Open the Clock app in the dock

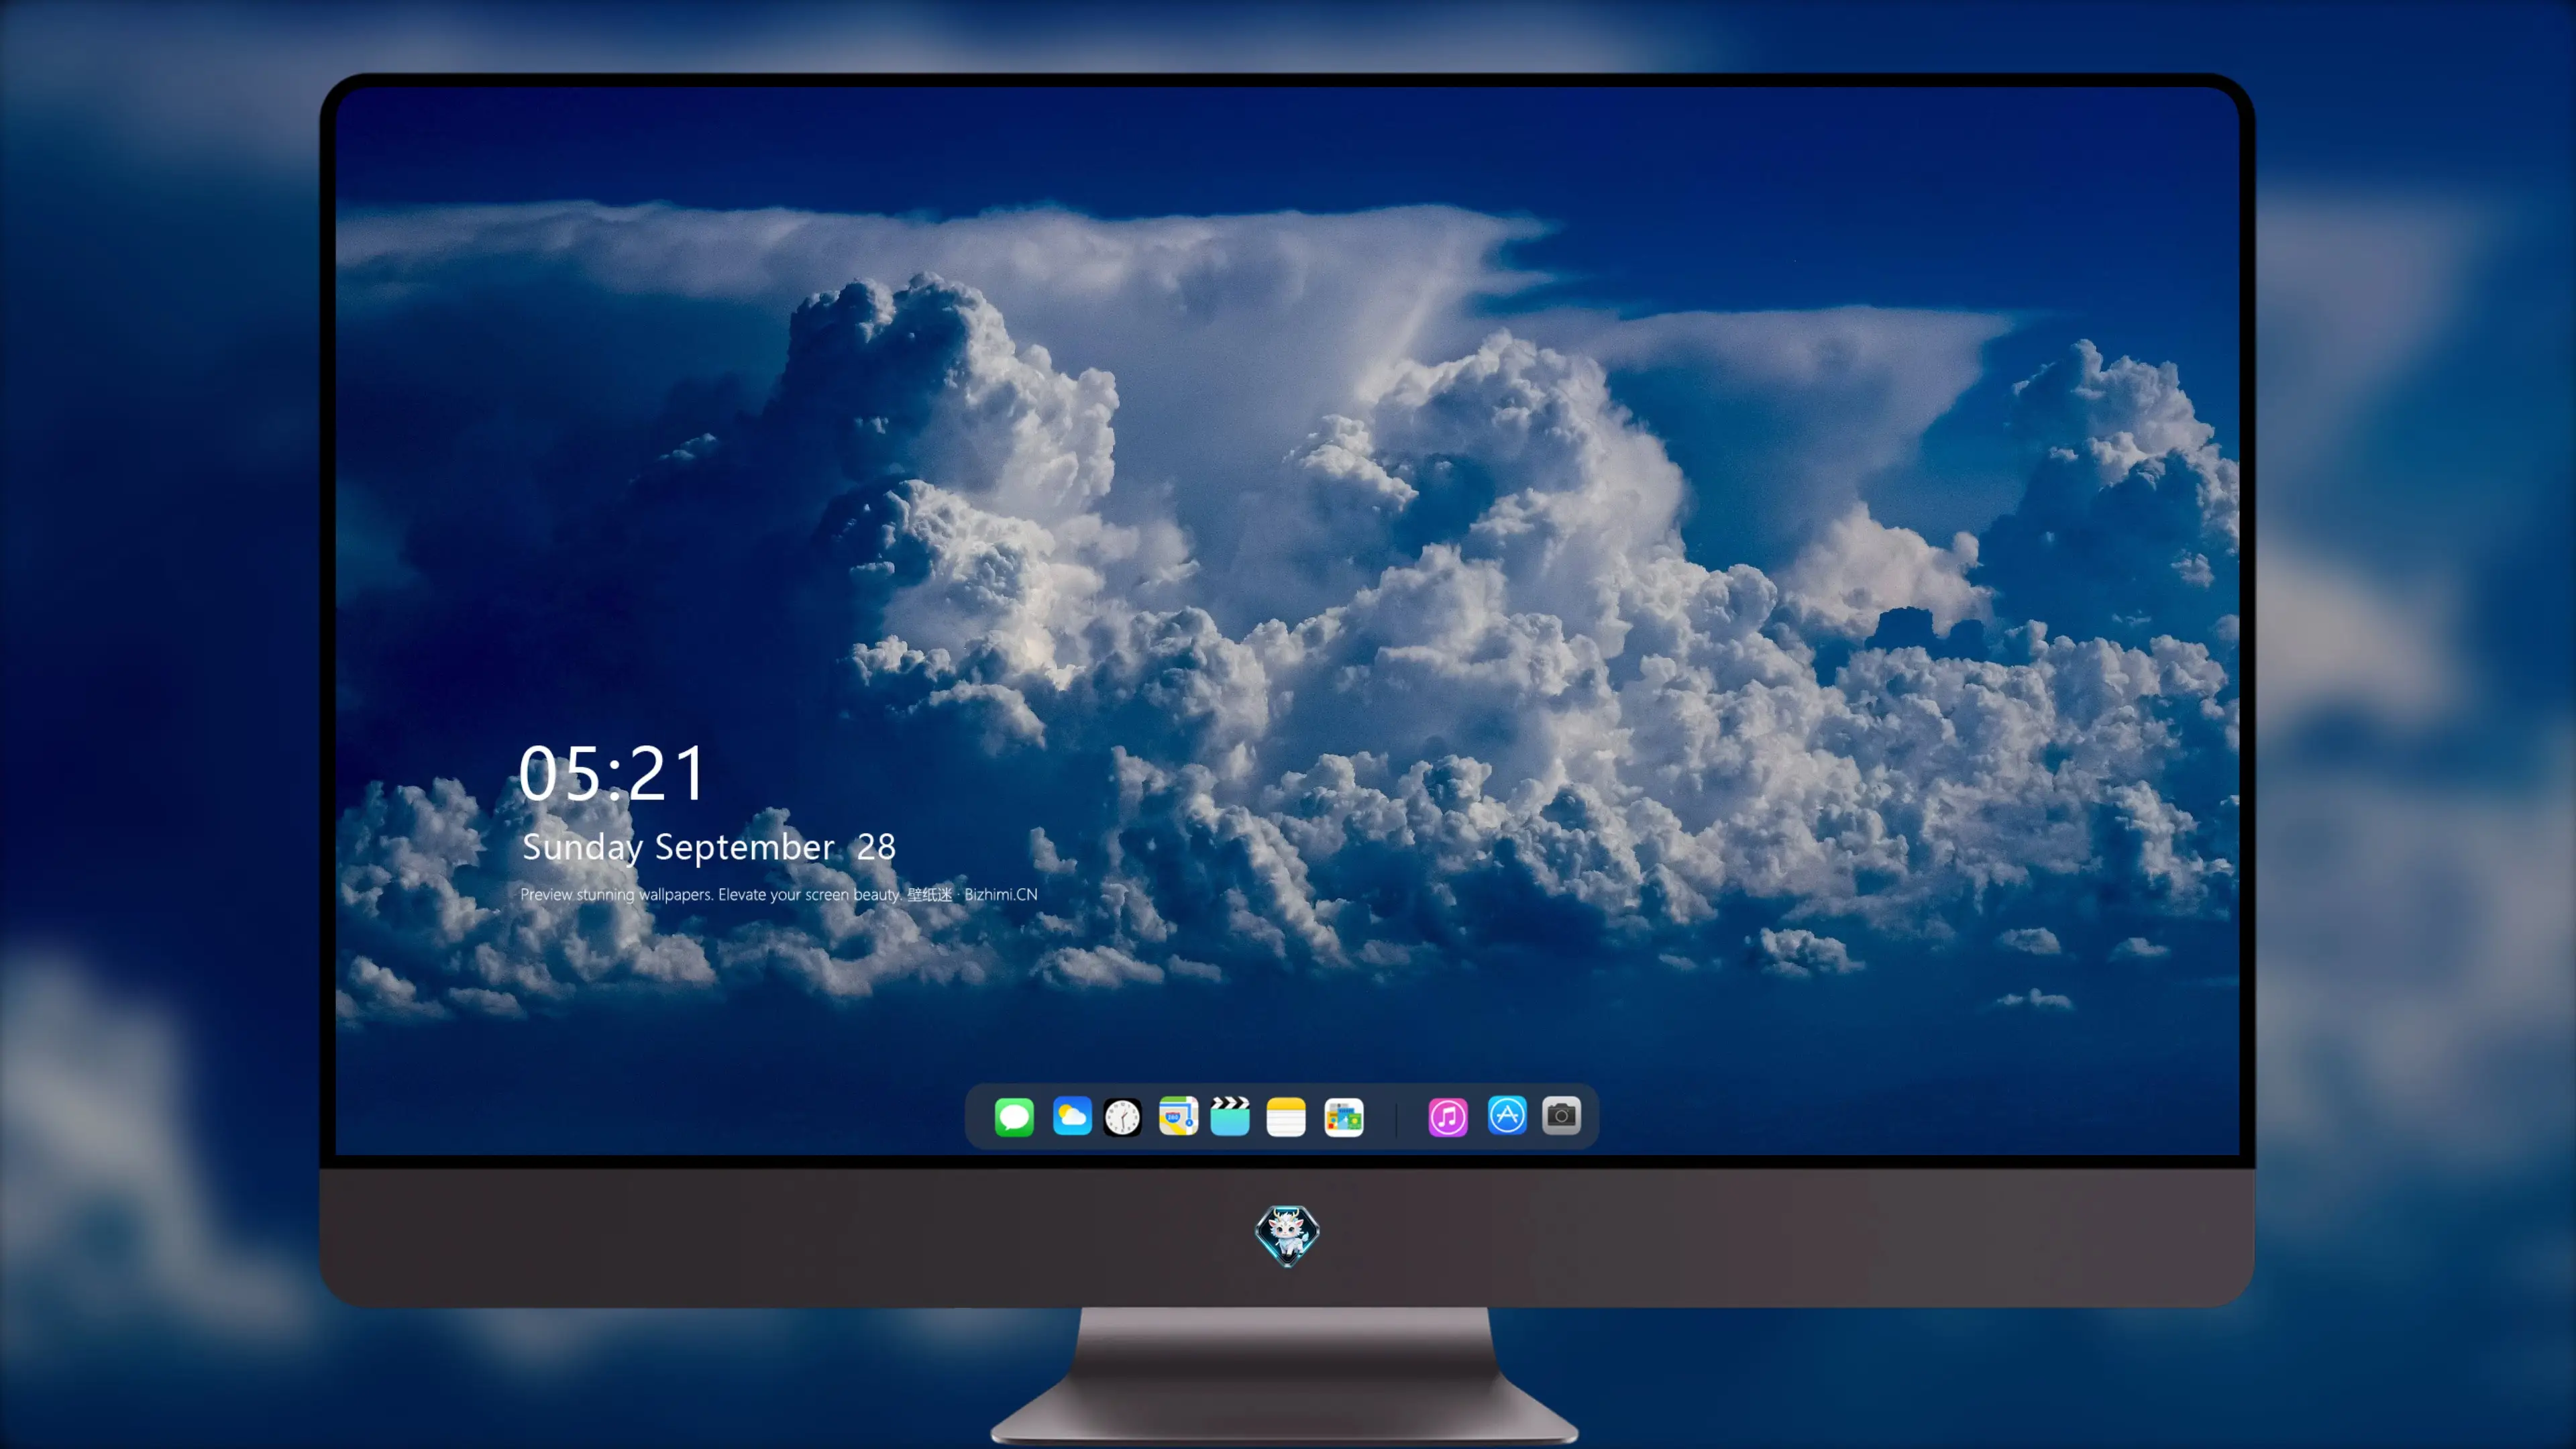1123,1116
